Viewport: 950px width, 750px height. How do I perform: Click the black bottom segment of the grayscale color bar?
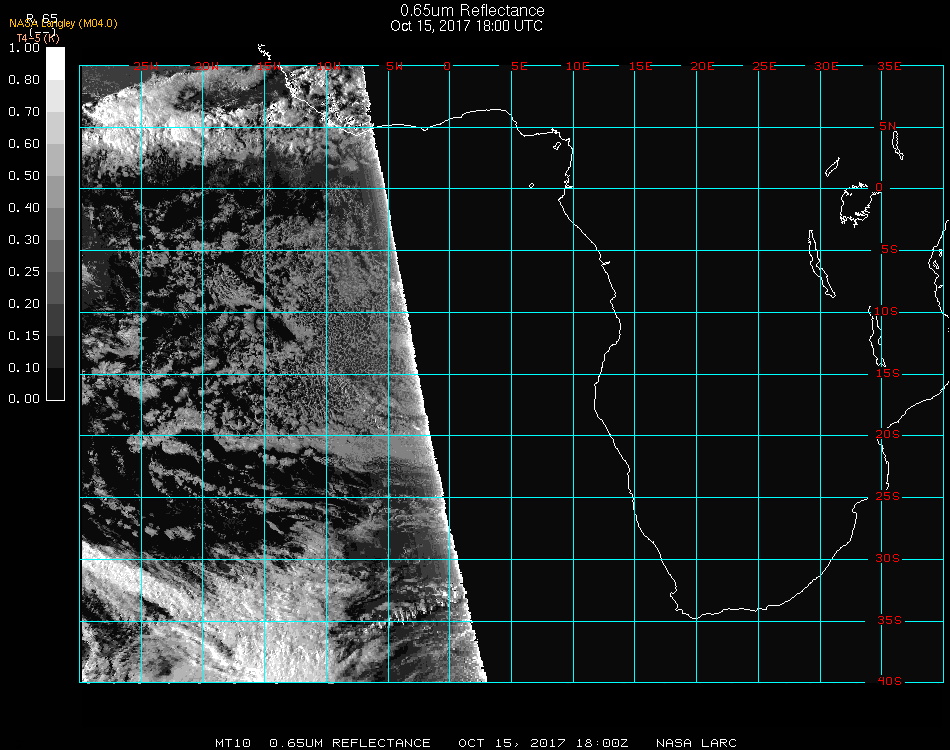(x=55, y=384)
